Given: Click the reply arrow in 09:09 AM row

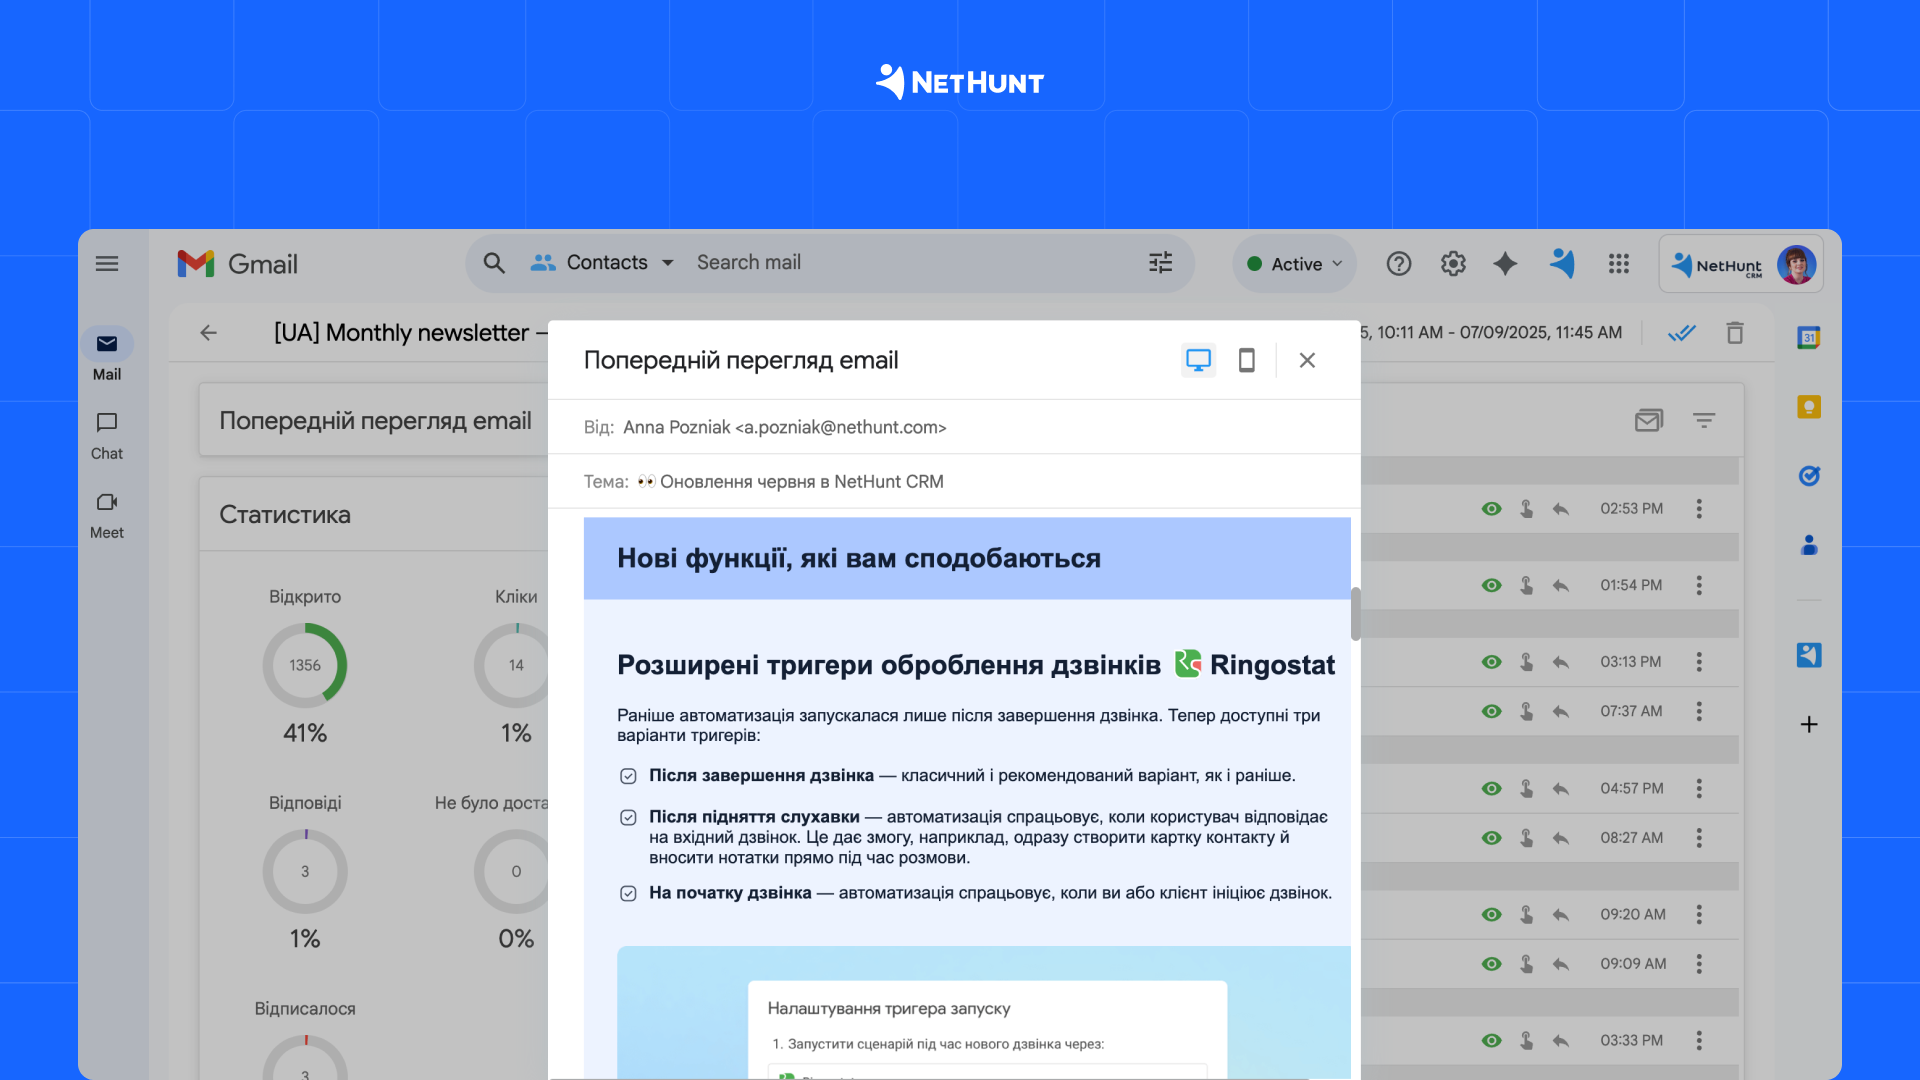Looking at the screenshot, I should coord(1561,964).
